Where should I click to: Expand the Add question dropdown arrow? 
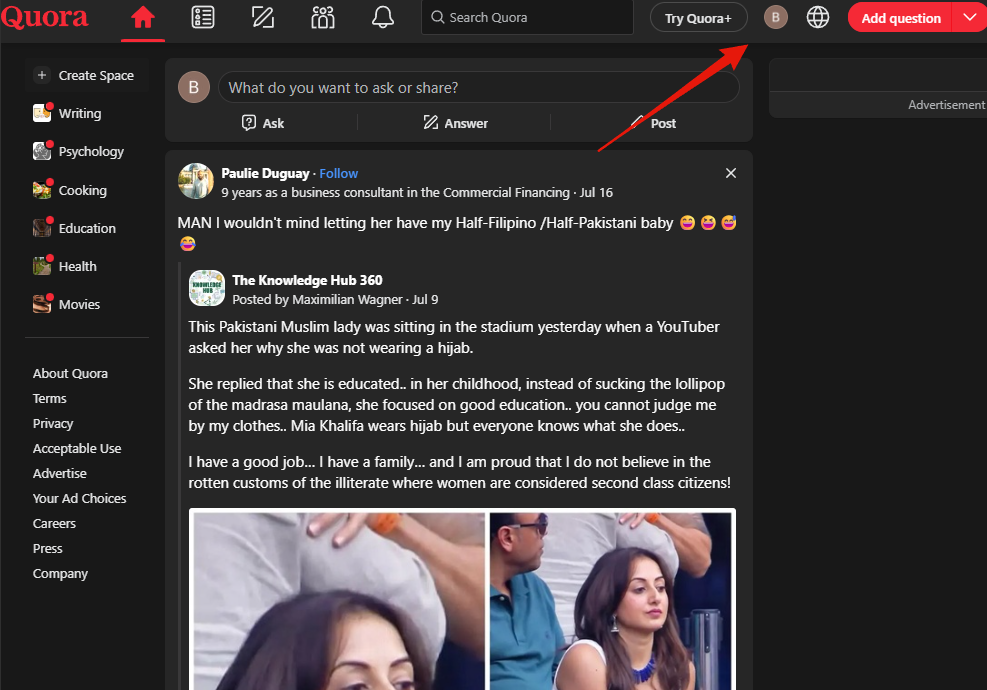tap(970, 18)
